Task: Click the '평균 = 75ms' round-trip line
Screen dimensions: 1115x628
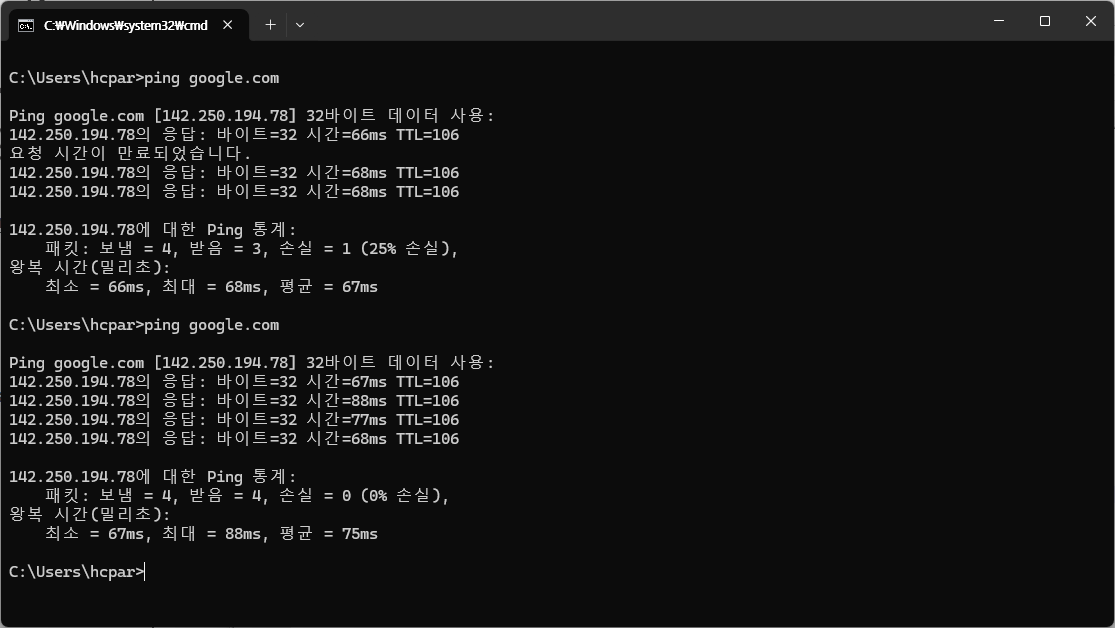Action: tap(211, 534)
